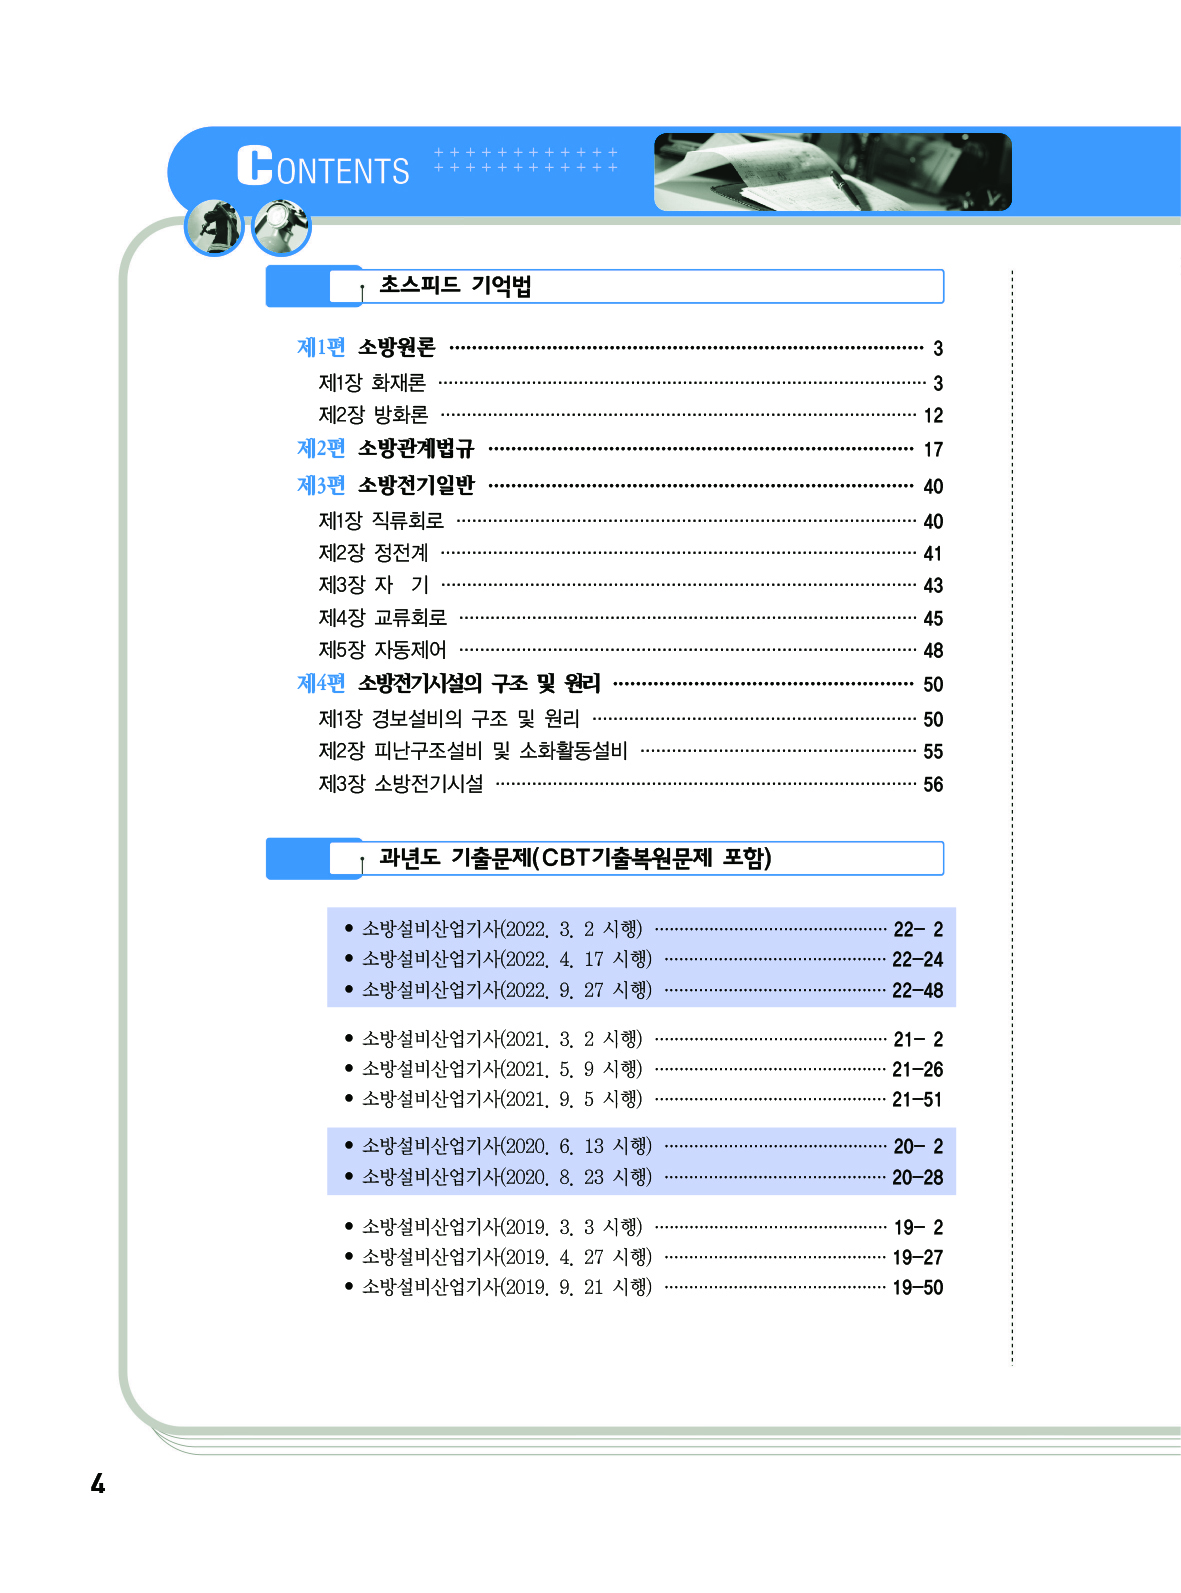Image resolution: width=1181 pixels, height=1593 pixels.
Task: Open 제3장 소방전기시설 entry
Action: pos(631,784)
